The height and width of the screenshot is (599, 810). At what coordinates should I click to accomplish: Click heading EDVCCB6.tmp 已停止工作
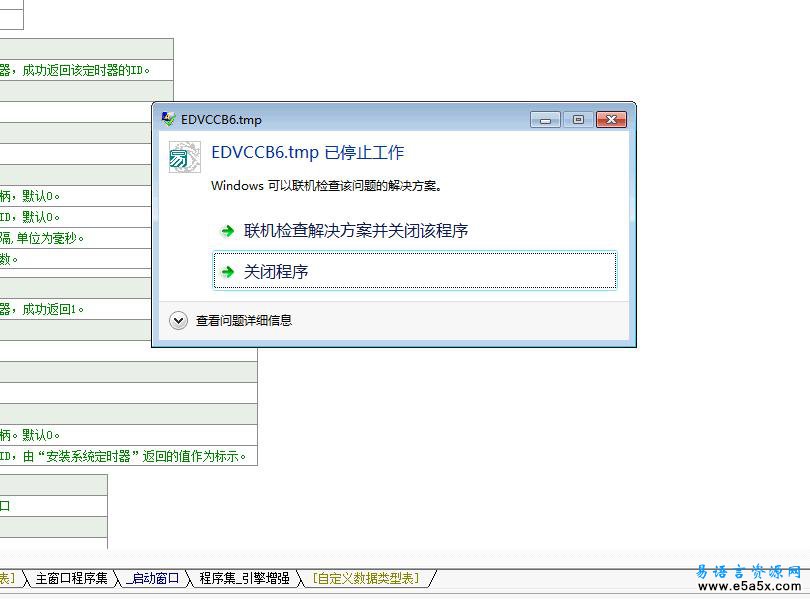click(308, 153)
